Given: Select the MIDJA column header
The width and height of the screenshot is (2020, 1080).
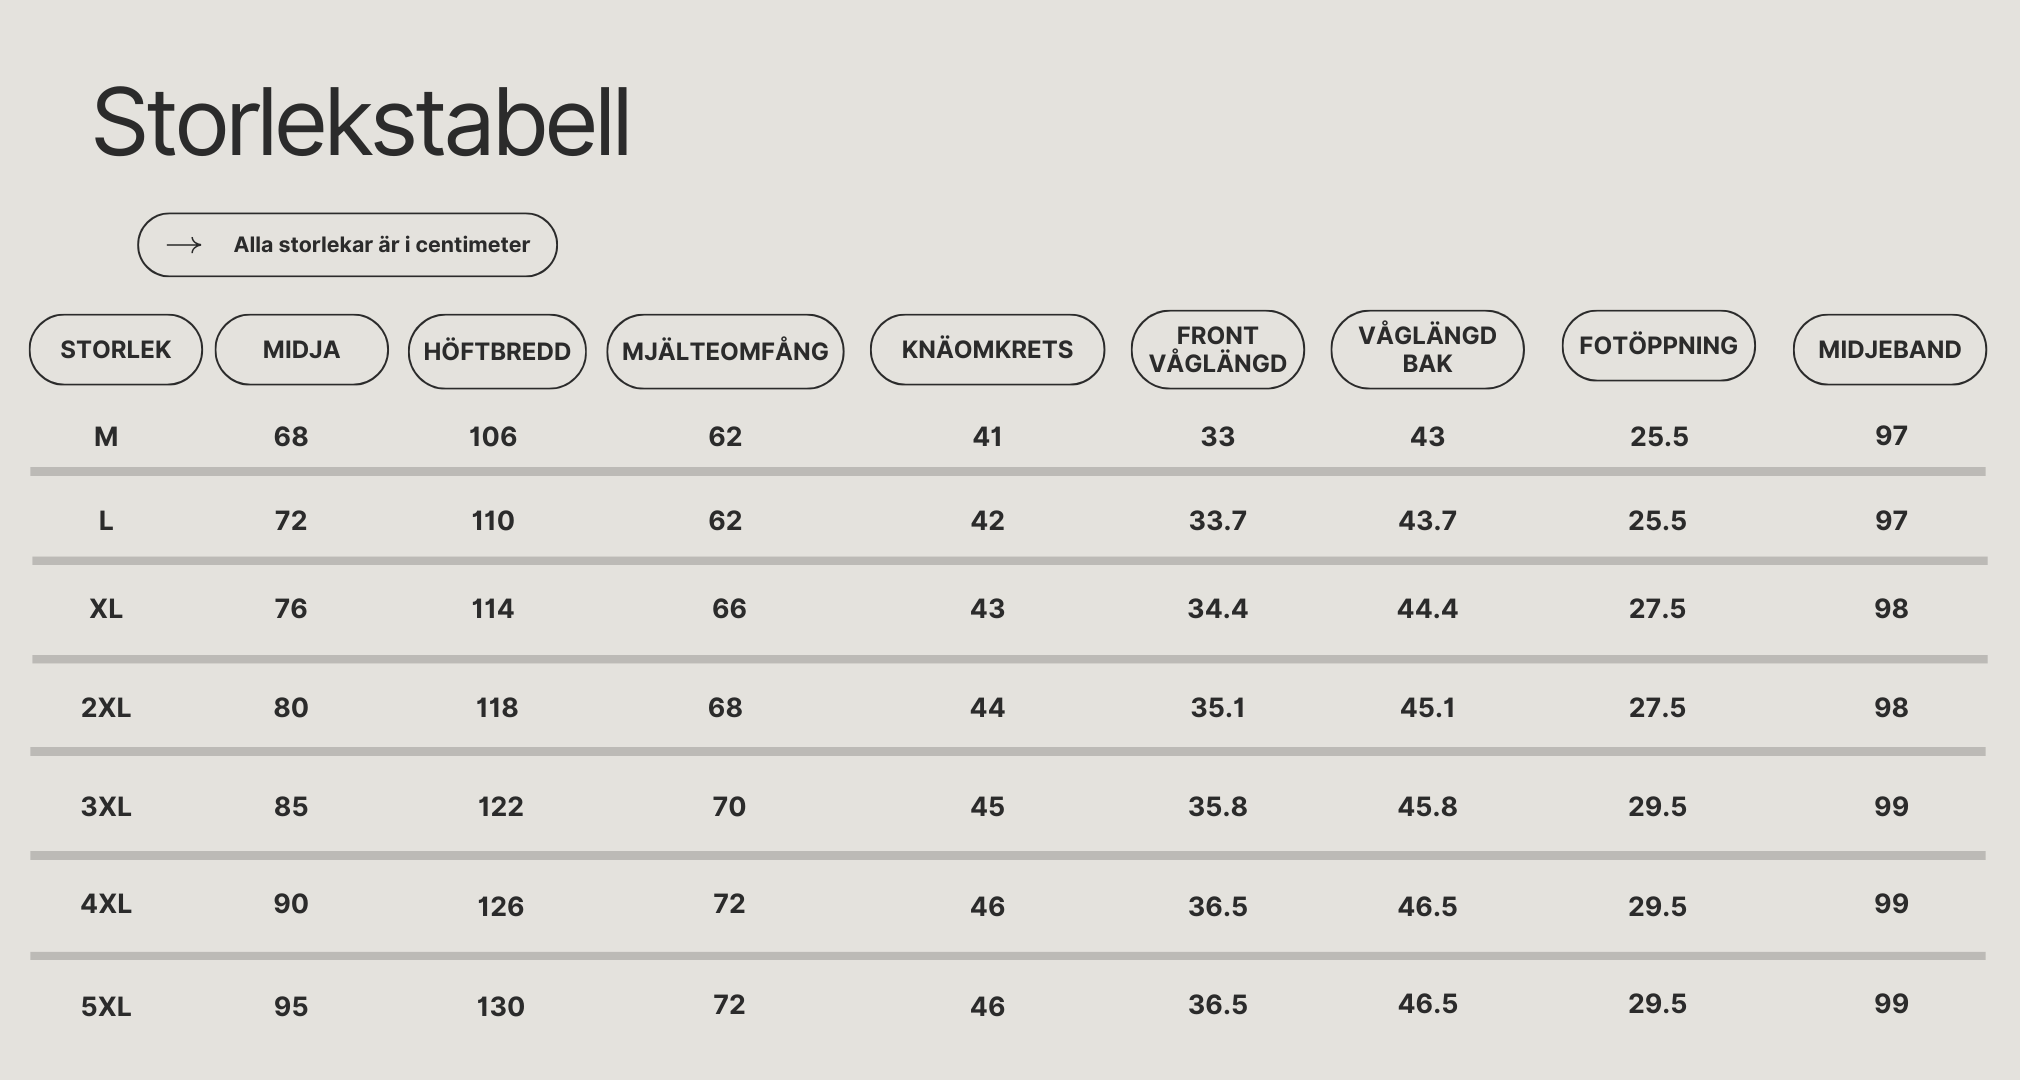Looking at the screenshot, I should pos(302,349).
